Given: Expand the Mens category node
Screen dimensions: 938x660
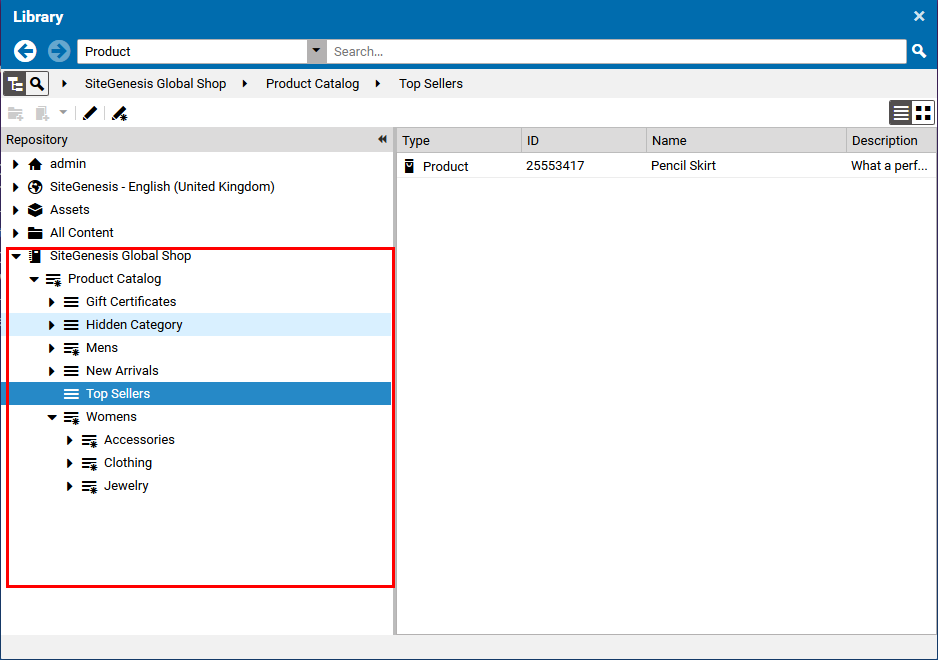Looking at the screenshot, I should coord(52,348).
